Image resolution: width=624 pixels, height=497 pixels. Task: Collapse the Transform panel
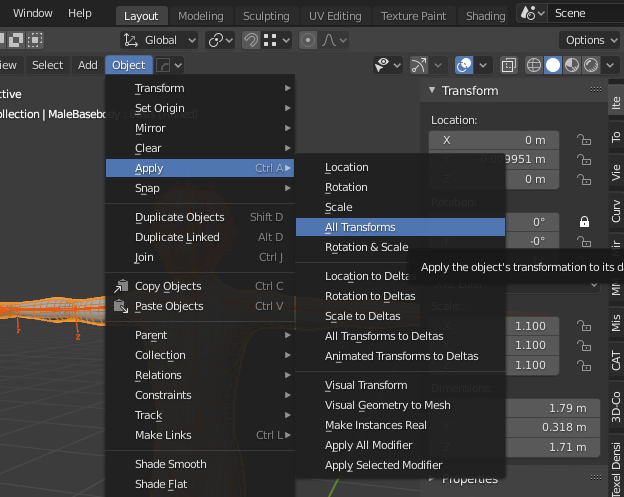[x=432, y=90]
